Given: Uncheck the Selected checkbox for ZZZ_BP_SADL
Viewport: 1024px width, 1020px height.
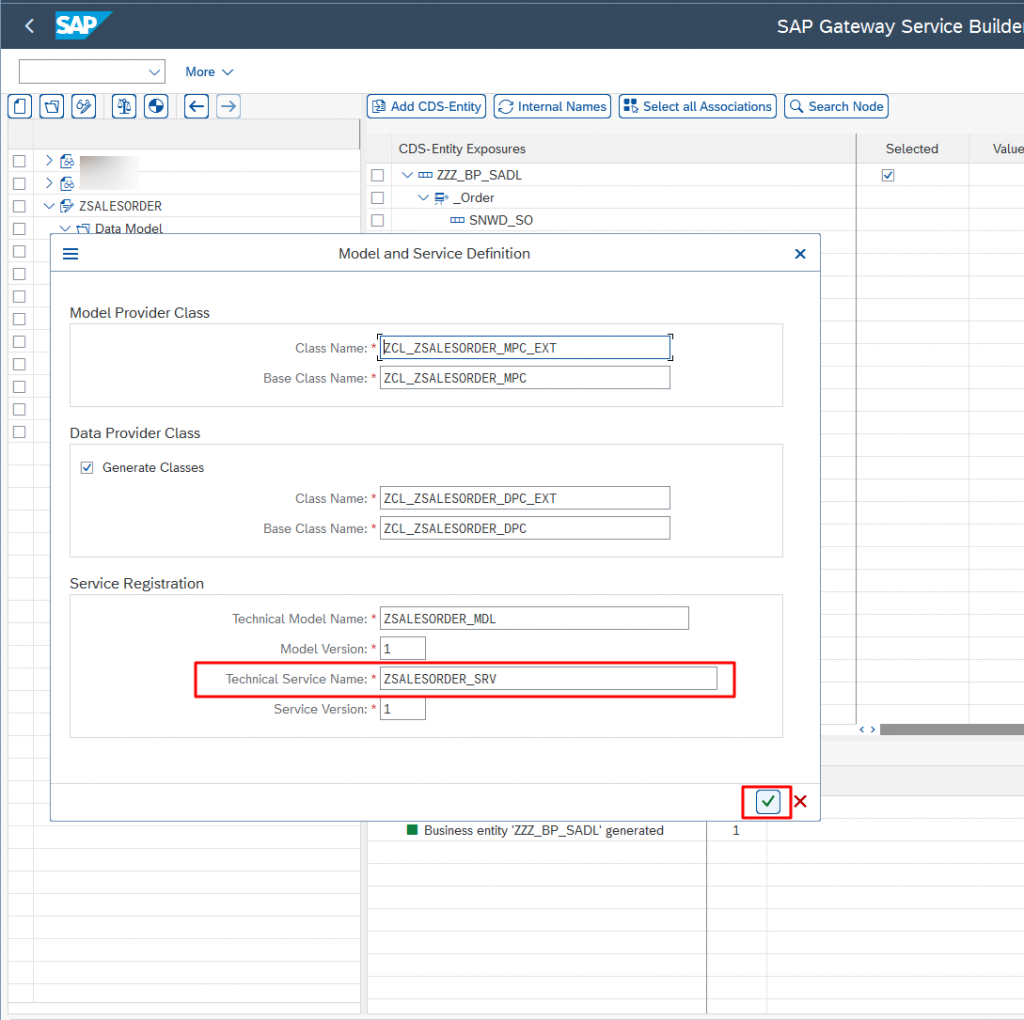Looking at the screenshot, I should [888, 175].
